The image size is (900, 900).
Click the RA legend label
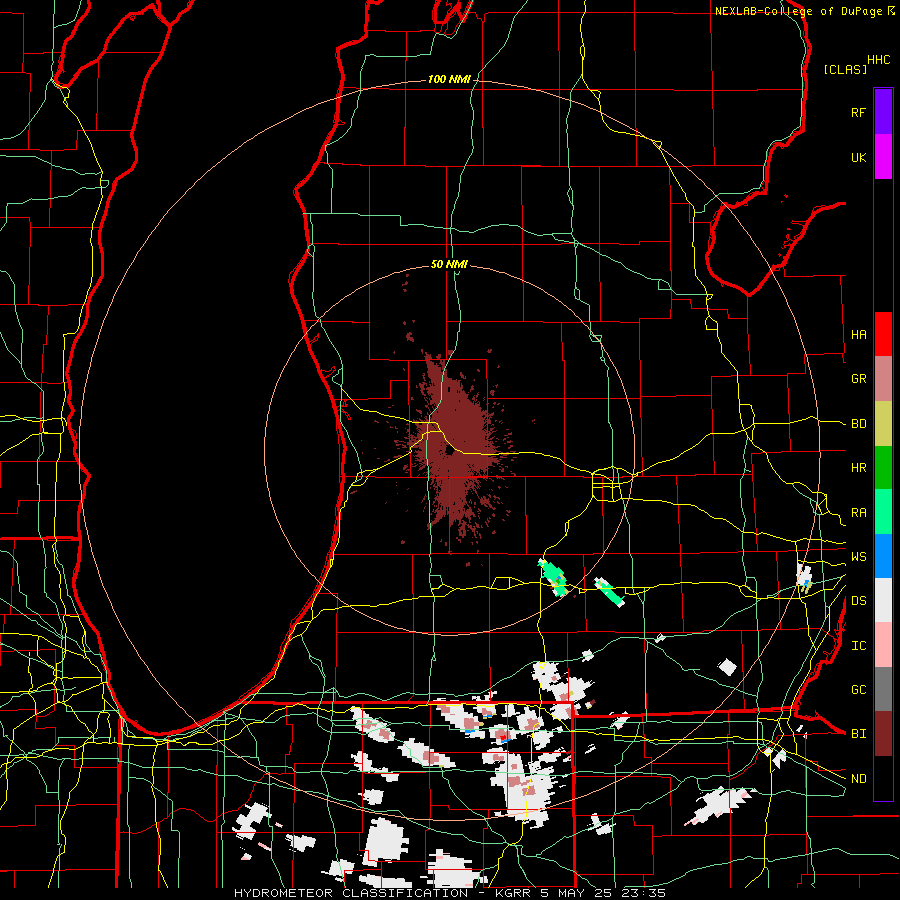[x=858, y=513]
